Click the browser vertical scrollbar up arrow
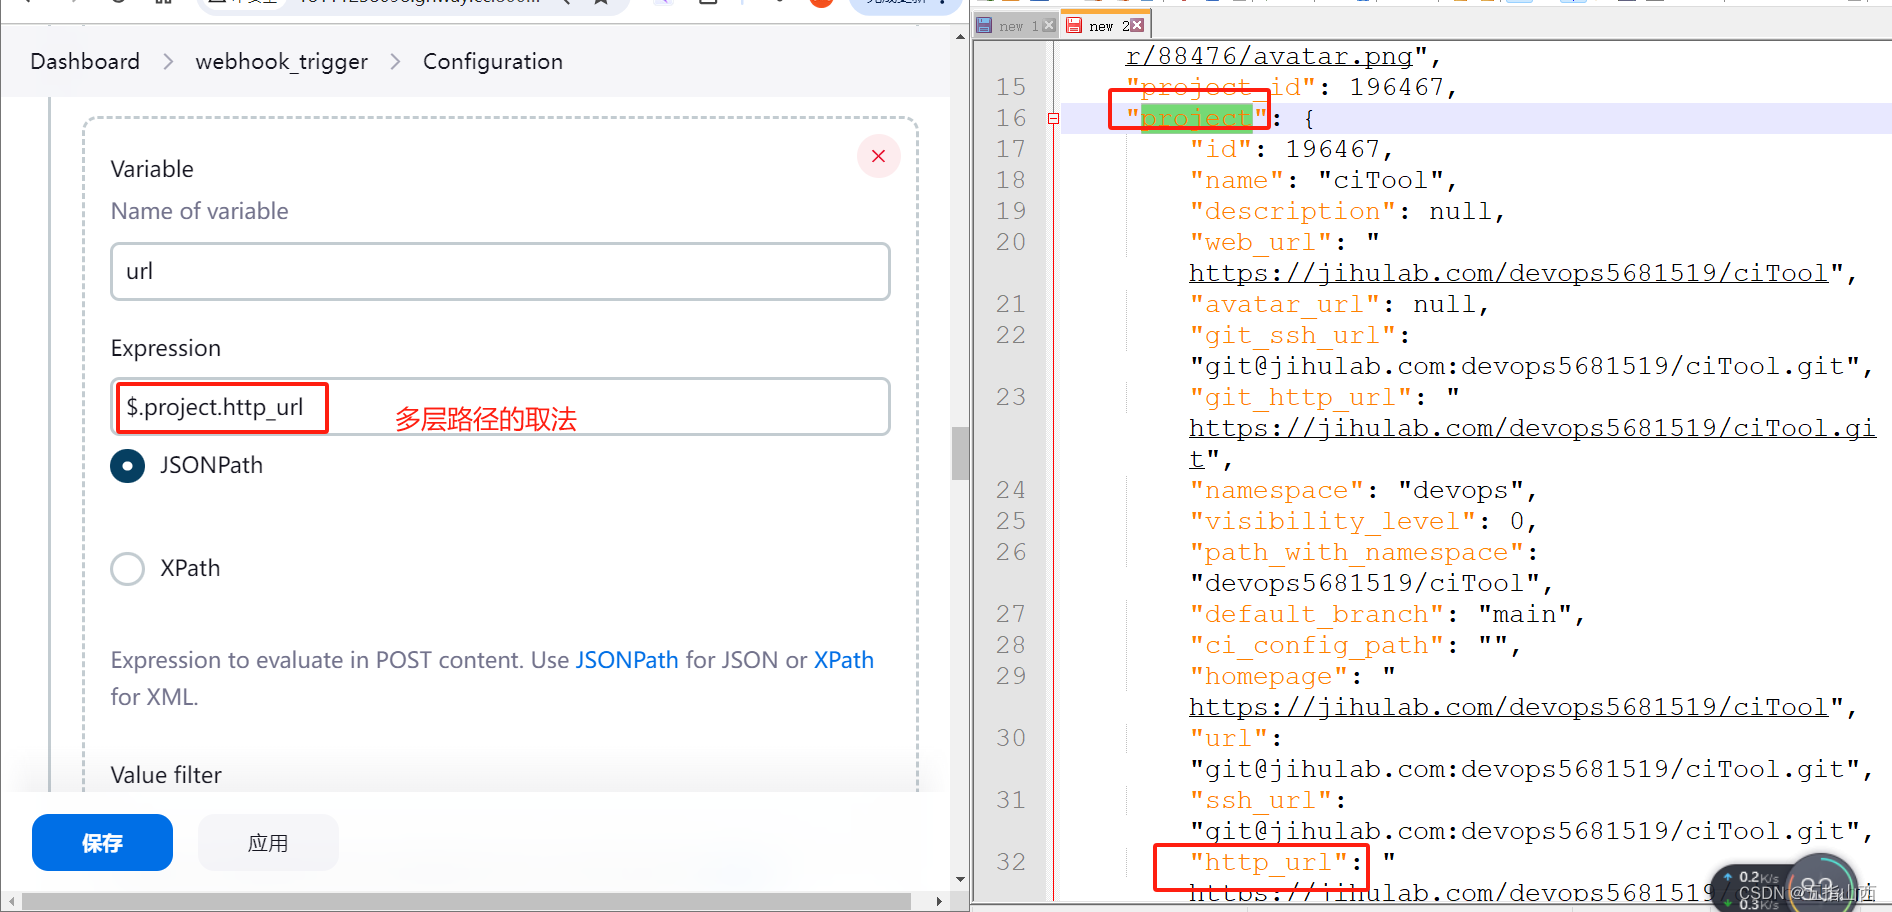Image resolution: width=1892 pixels, height=912 pixels. 960,36
